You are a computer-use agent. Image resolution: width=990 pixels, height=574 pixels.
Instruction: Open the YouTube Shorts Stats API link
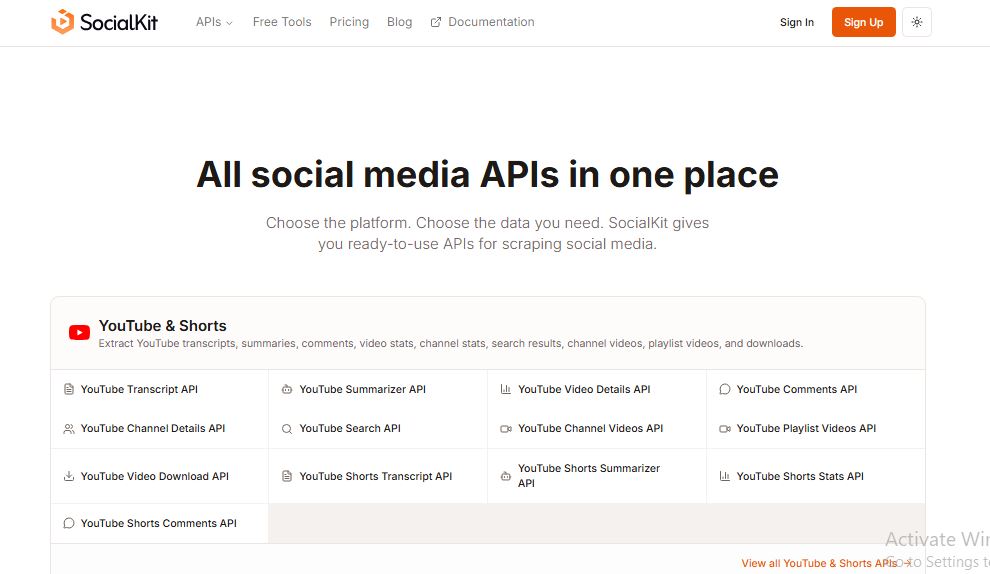[800, 476]
